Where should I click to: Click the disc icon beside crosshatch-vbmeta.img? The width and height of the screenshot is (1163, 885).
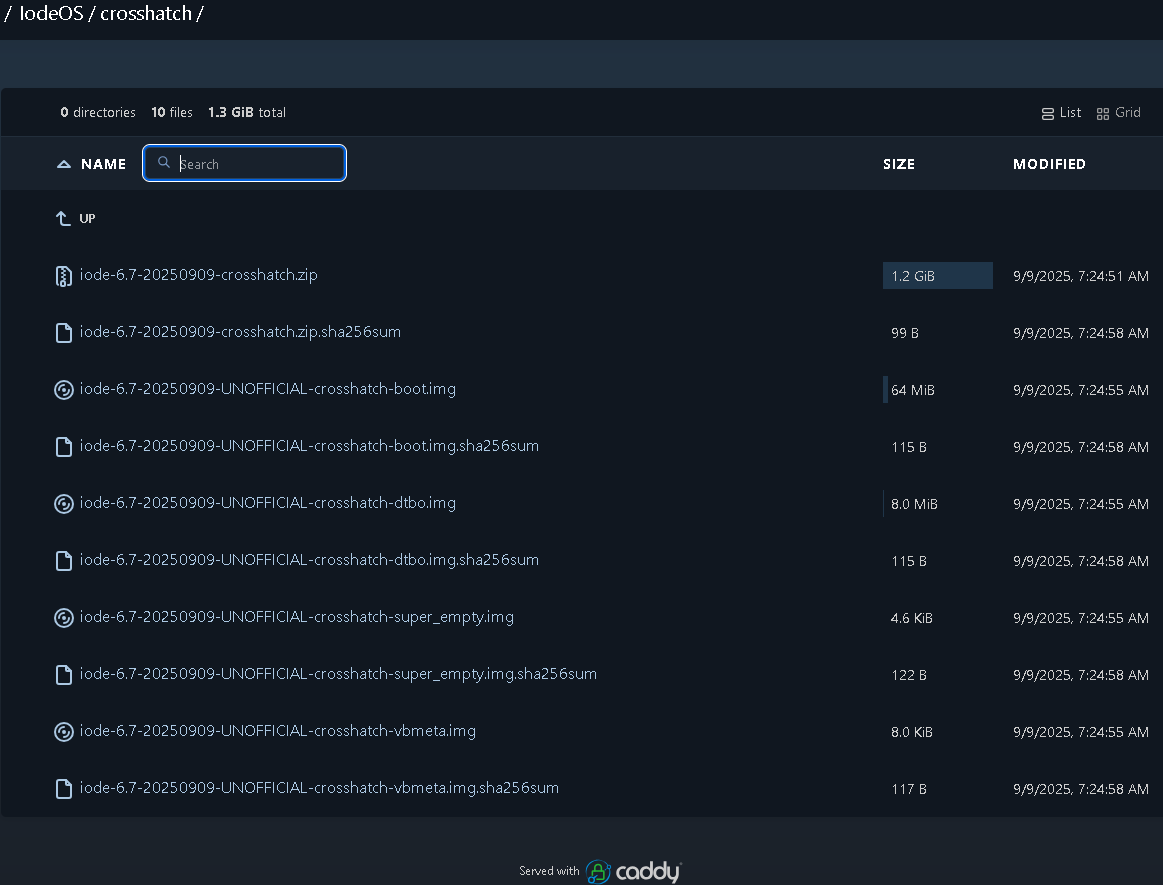tap(64, 732)
